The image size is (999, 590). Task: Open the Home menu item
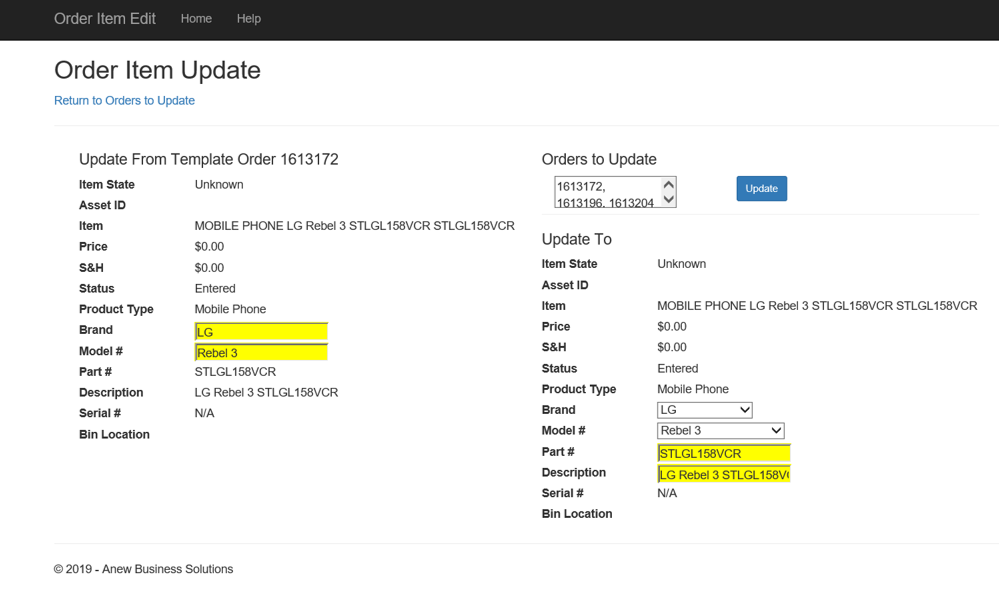[196, 19]
